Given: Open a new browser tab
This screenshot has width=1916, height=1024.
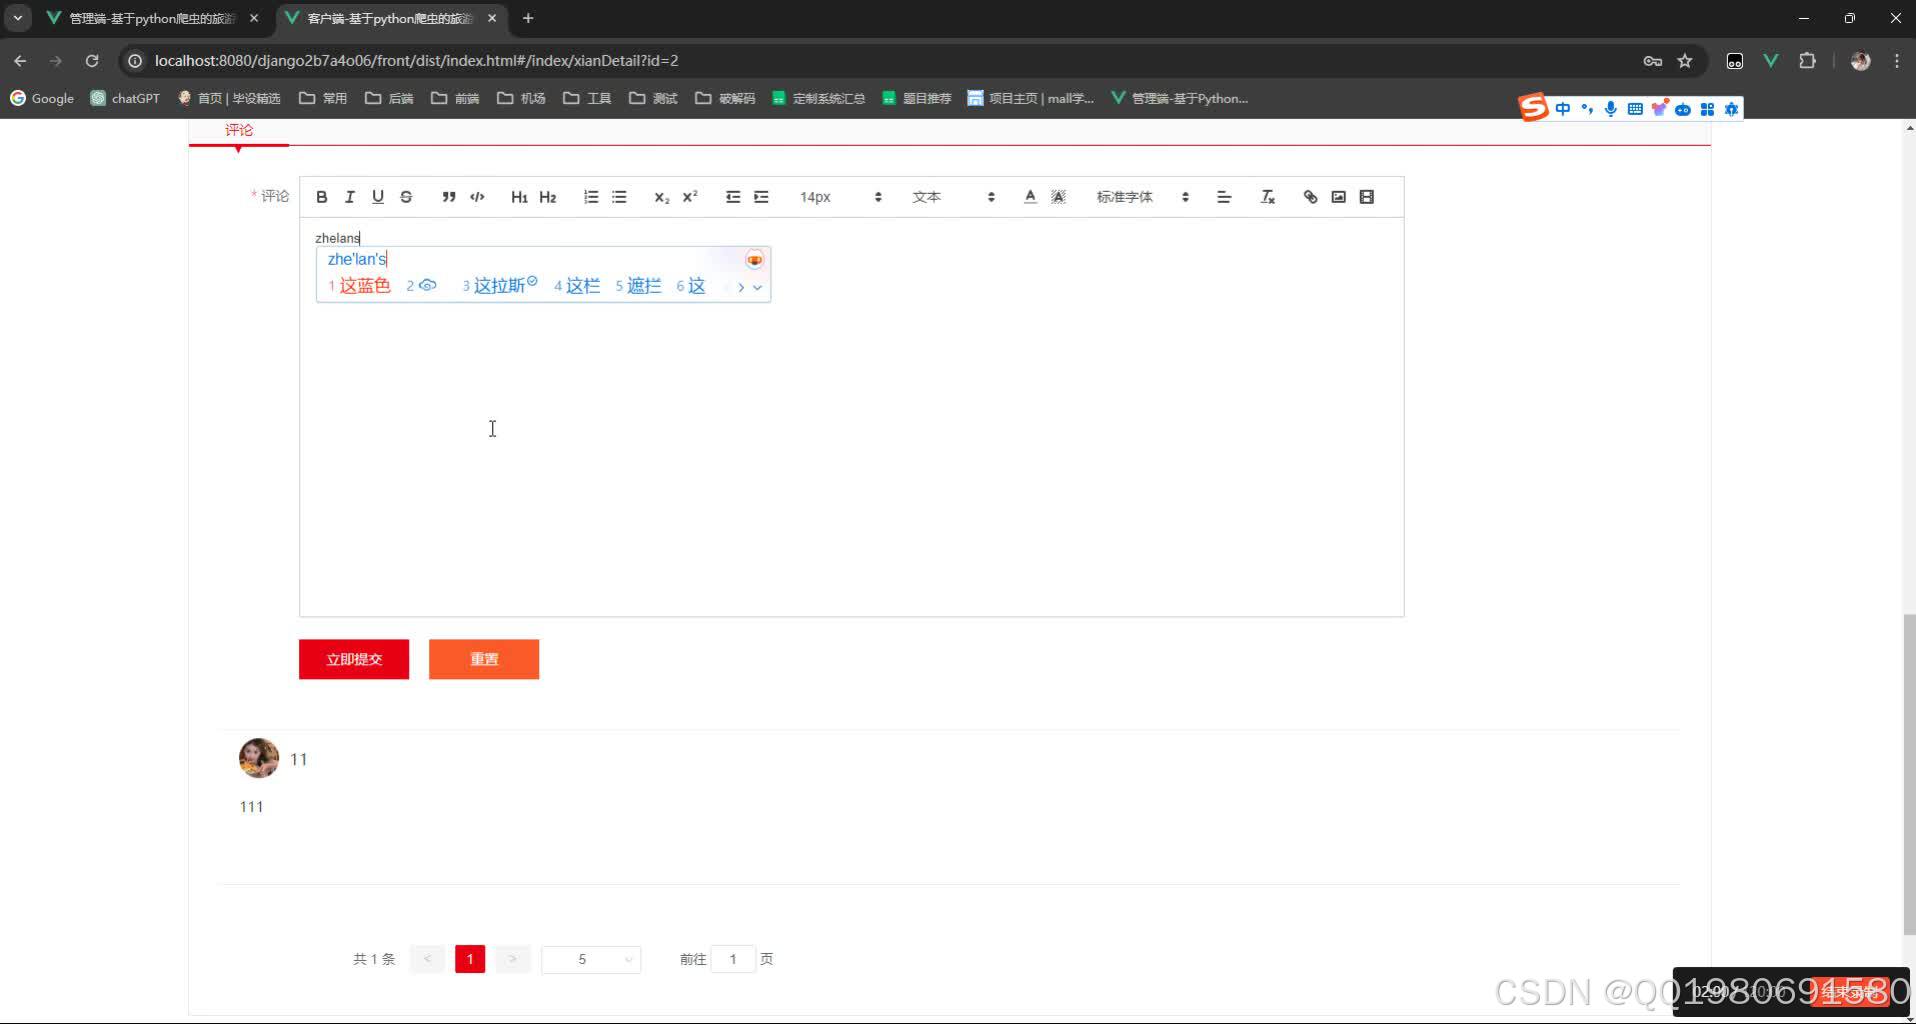Looking at the screenshot, I should click(x=528, y=18).
